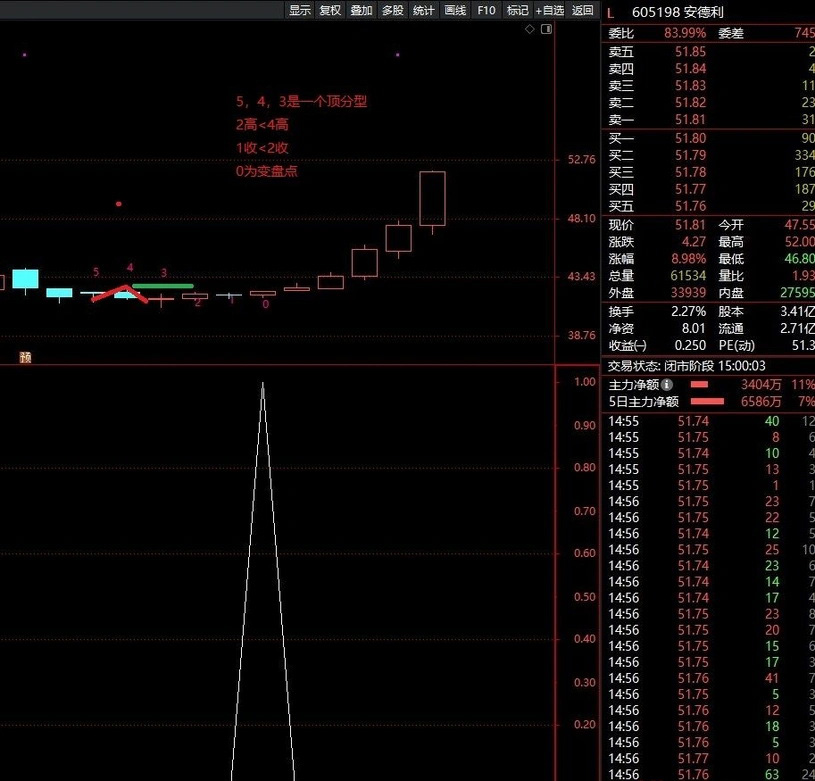The image size is (815, 781).
Task: Switch to 多股 multi-stock view
Action: [392, 10]
